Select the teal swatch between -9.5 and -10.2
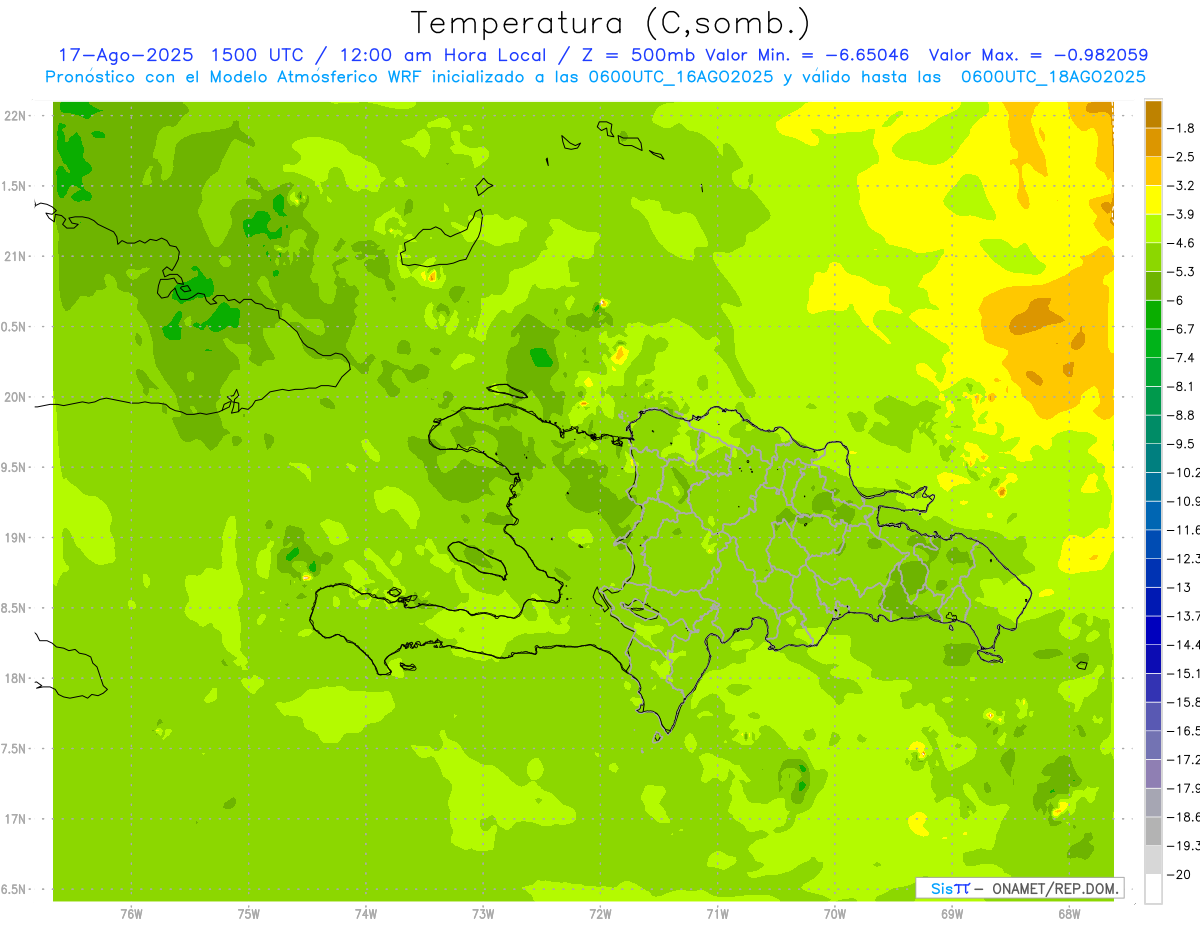Screen dimensions: 1200x927 [x=1153, y=458]
